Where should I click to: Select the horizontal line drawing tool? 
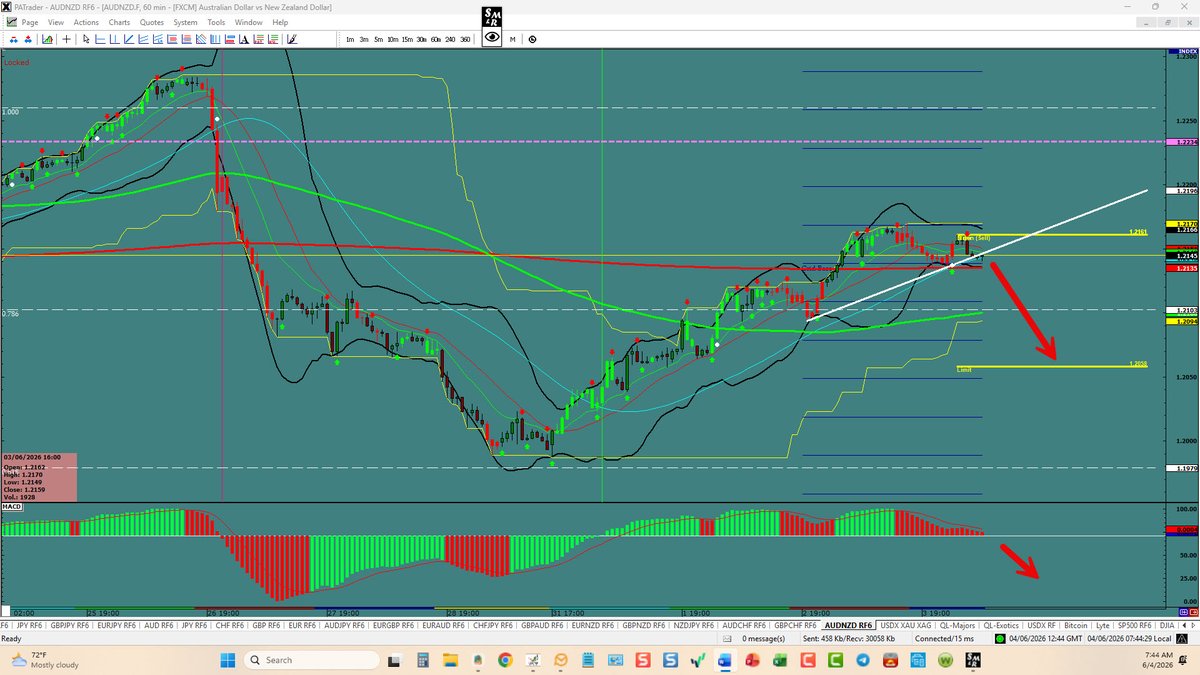[100, 39]
